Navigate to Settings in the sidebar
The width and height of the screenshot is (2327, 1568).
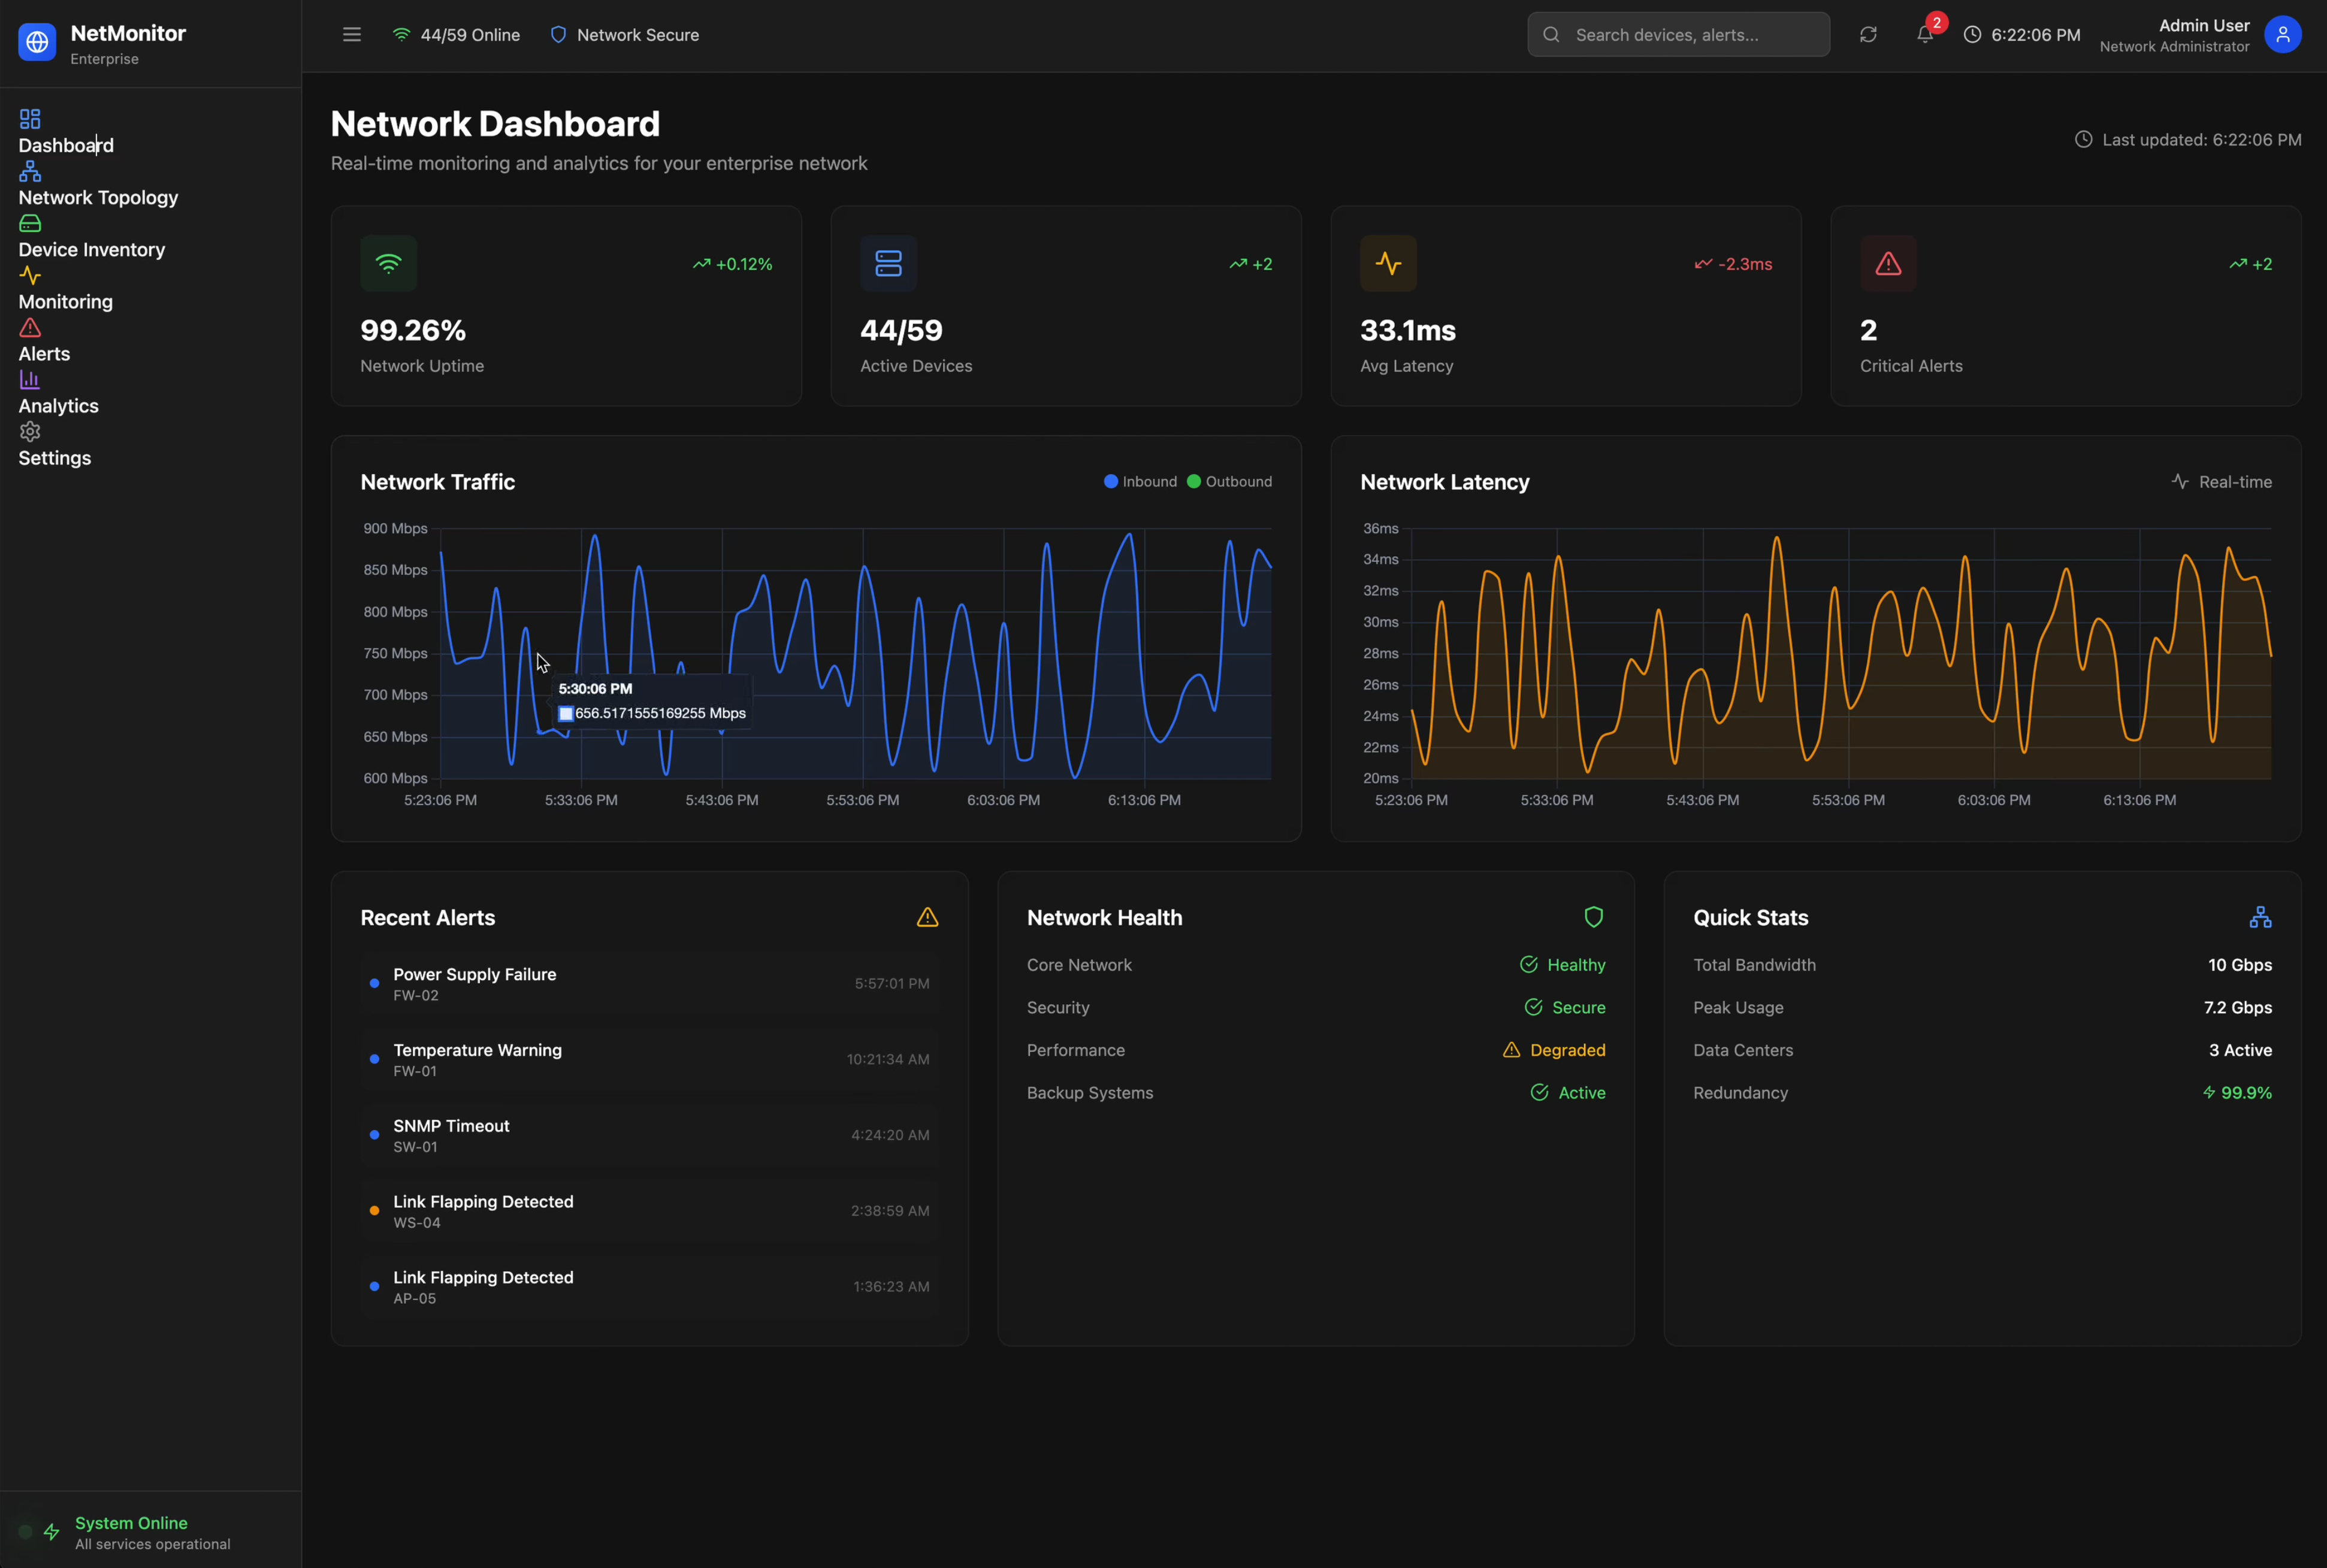[x=55, y=458]
